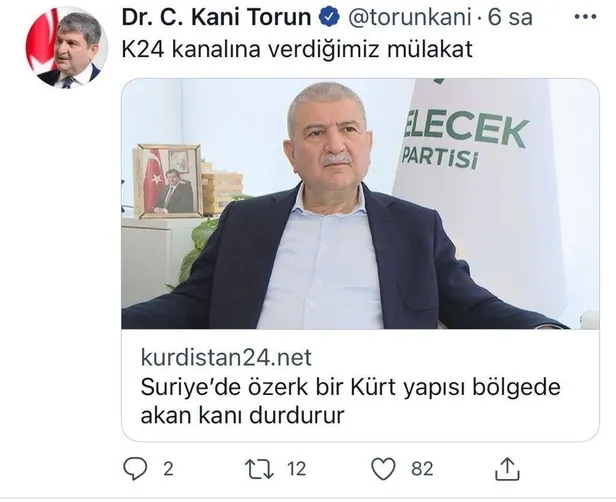
Task: Open the @torunkani handle link
Action: (x=409, y=18)
